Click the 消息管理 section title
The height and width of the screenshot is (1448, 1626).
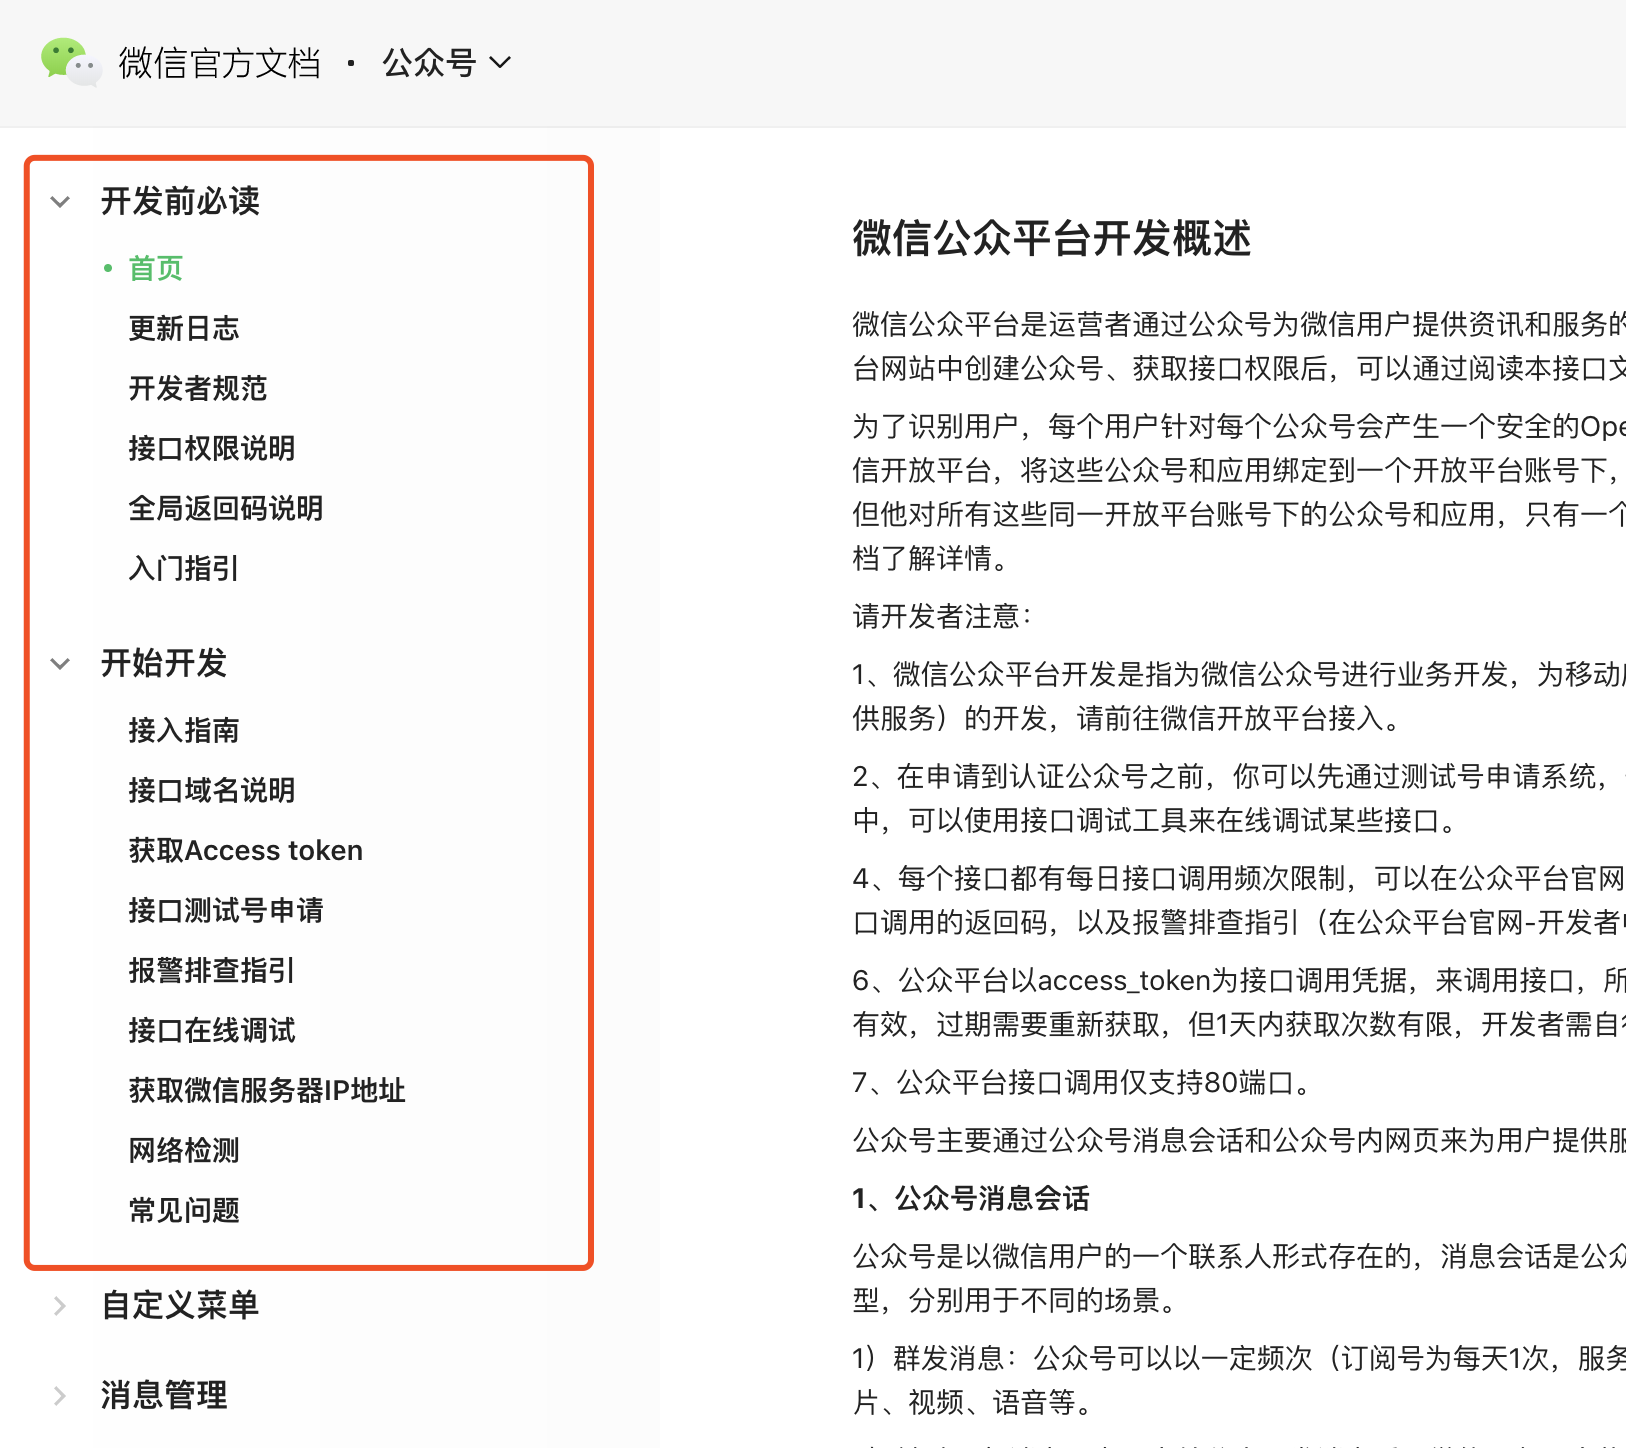[x=164, y=1395]
